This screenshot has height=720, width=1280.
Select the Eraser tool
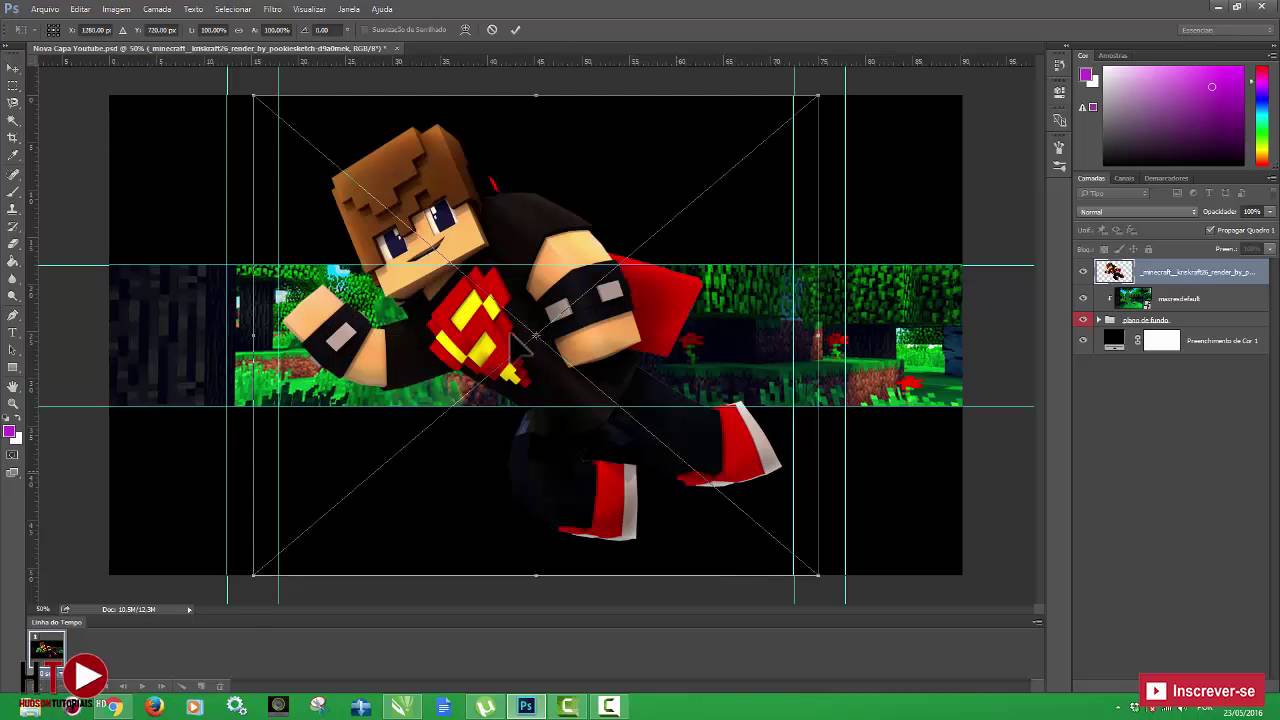pyautogui.click(x=13, y=243)
